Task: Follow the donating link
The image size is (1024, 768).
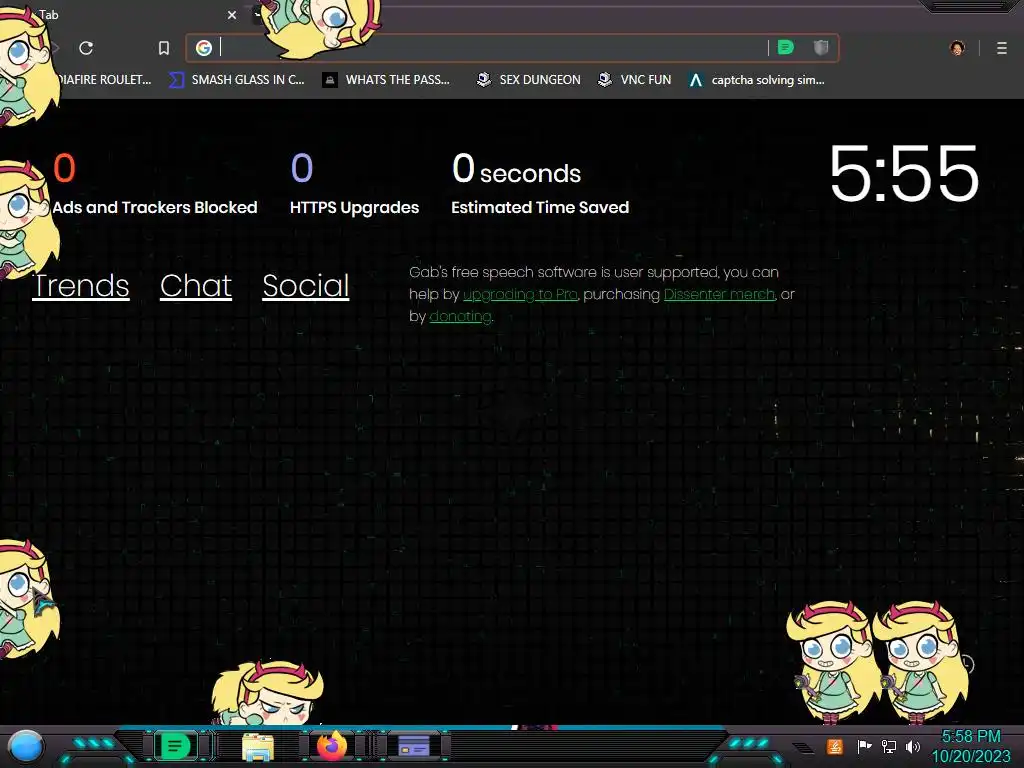Action: tap(460, 317)
